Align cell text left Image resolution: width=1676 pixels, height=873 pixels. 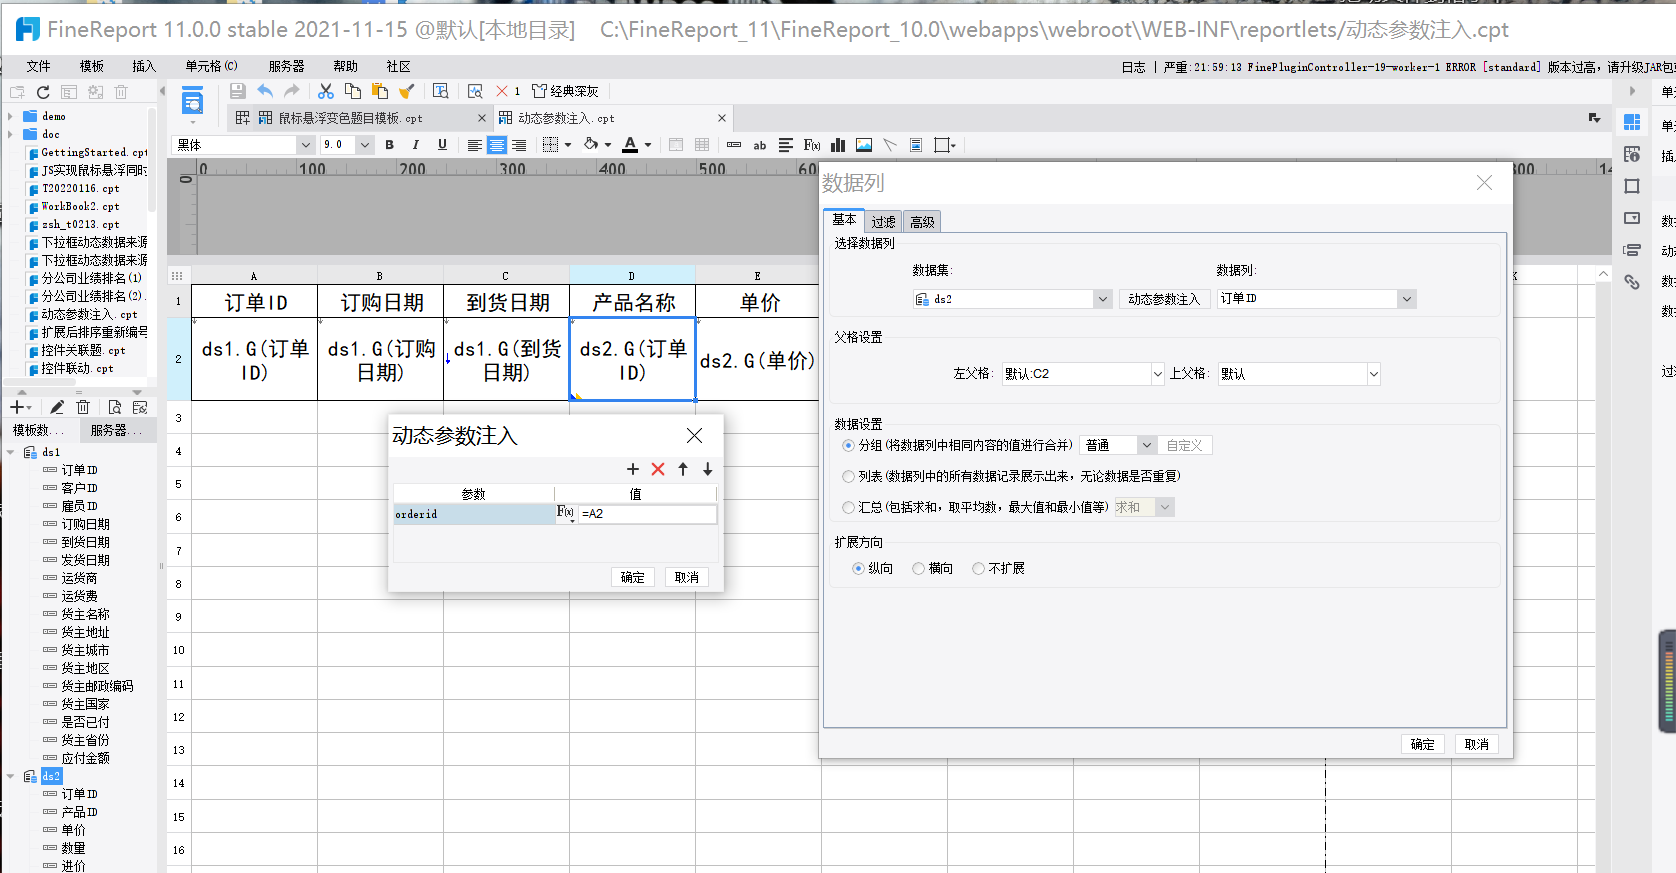point(475,145)
